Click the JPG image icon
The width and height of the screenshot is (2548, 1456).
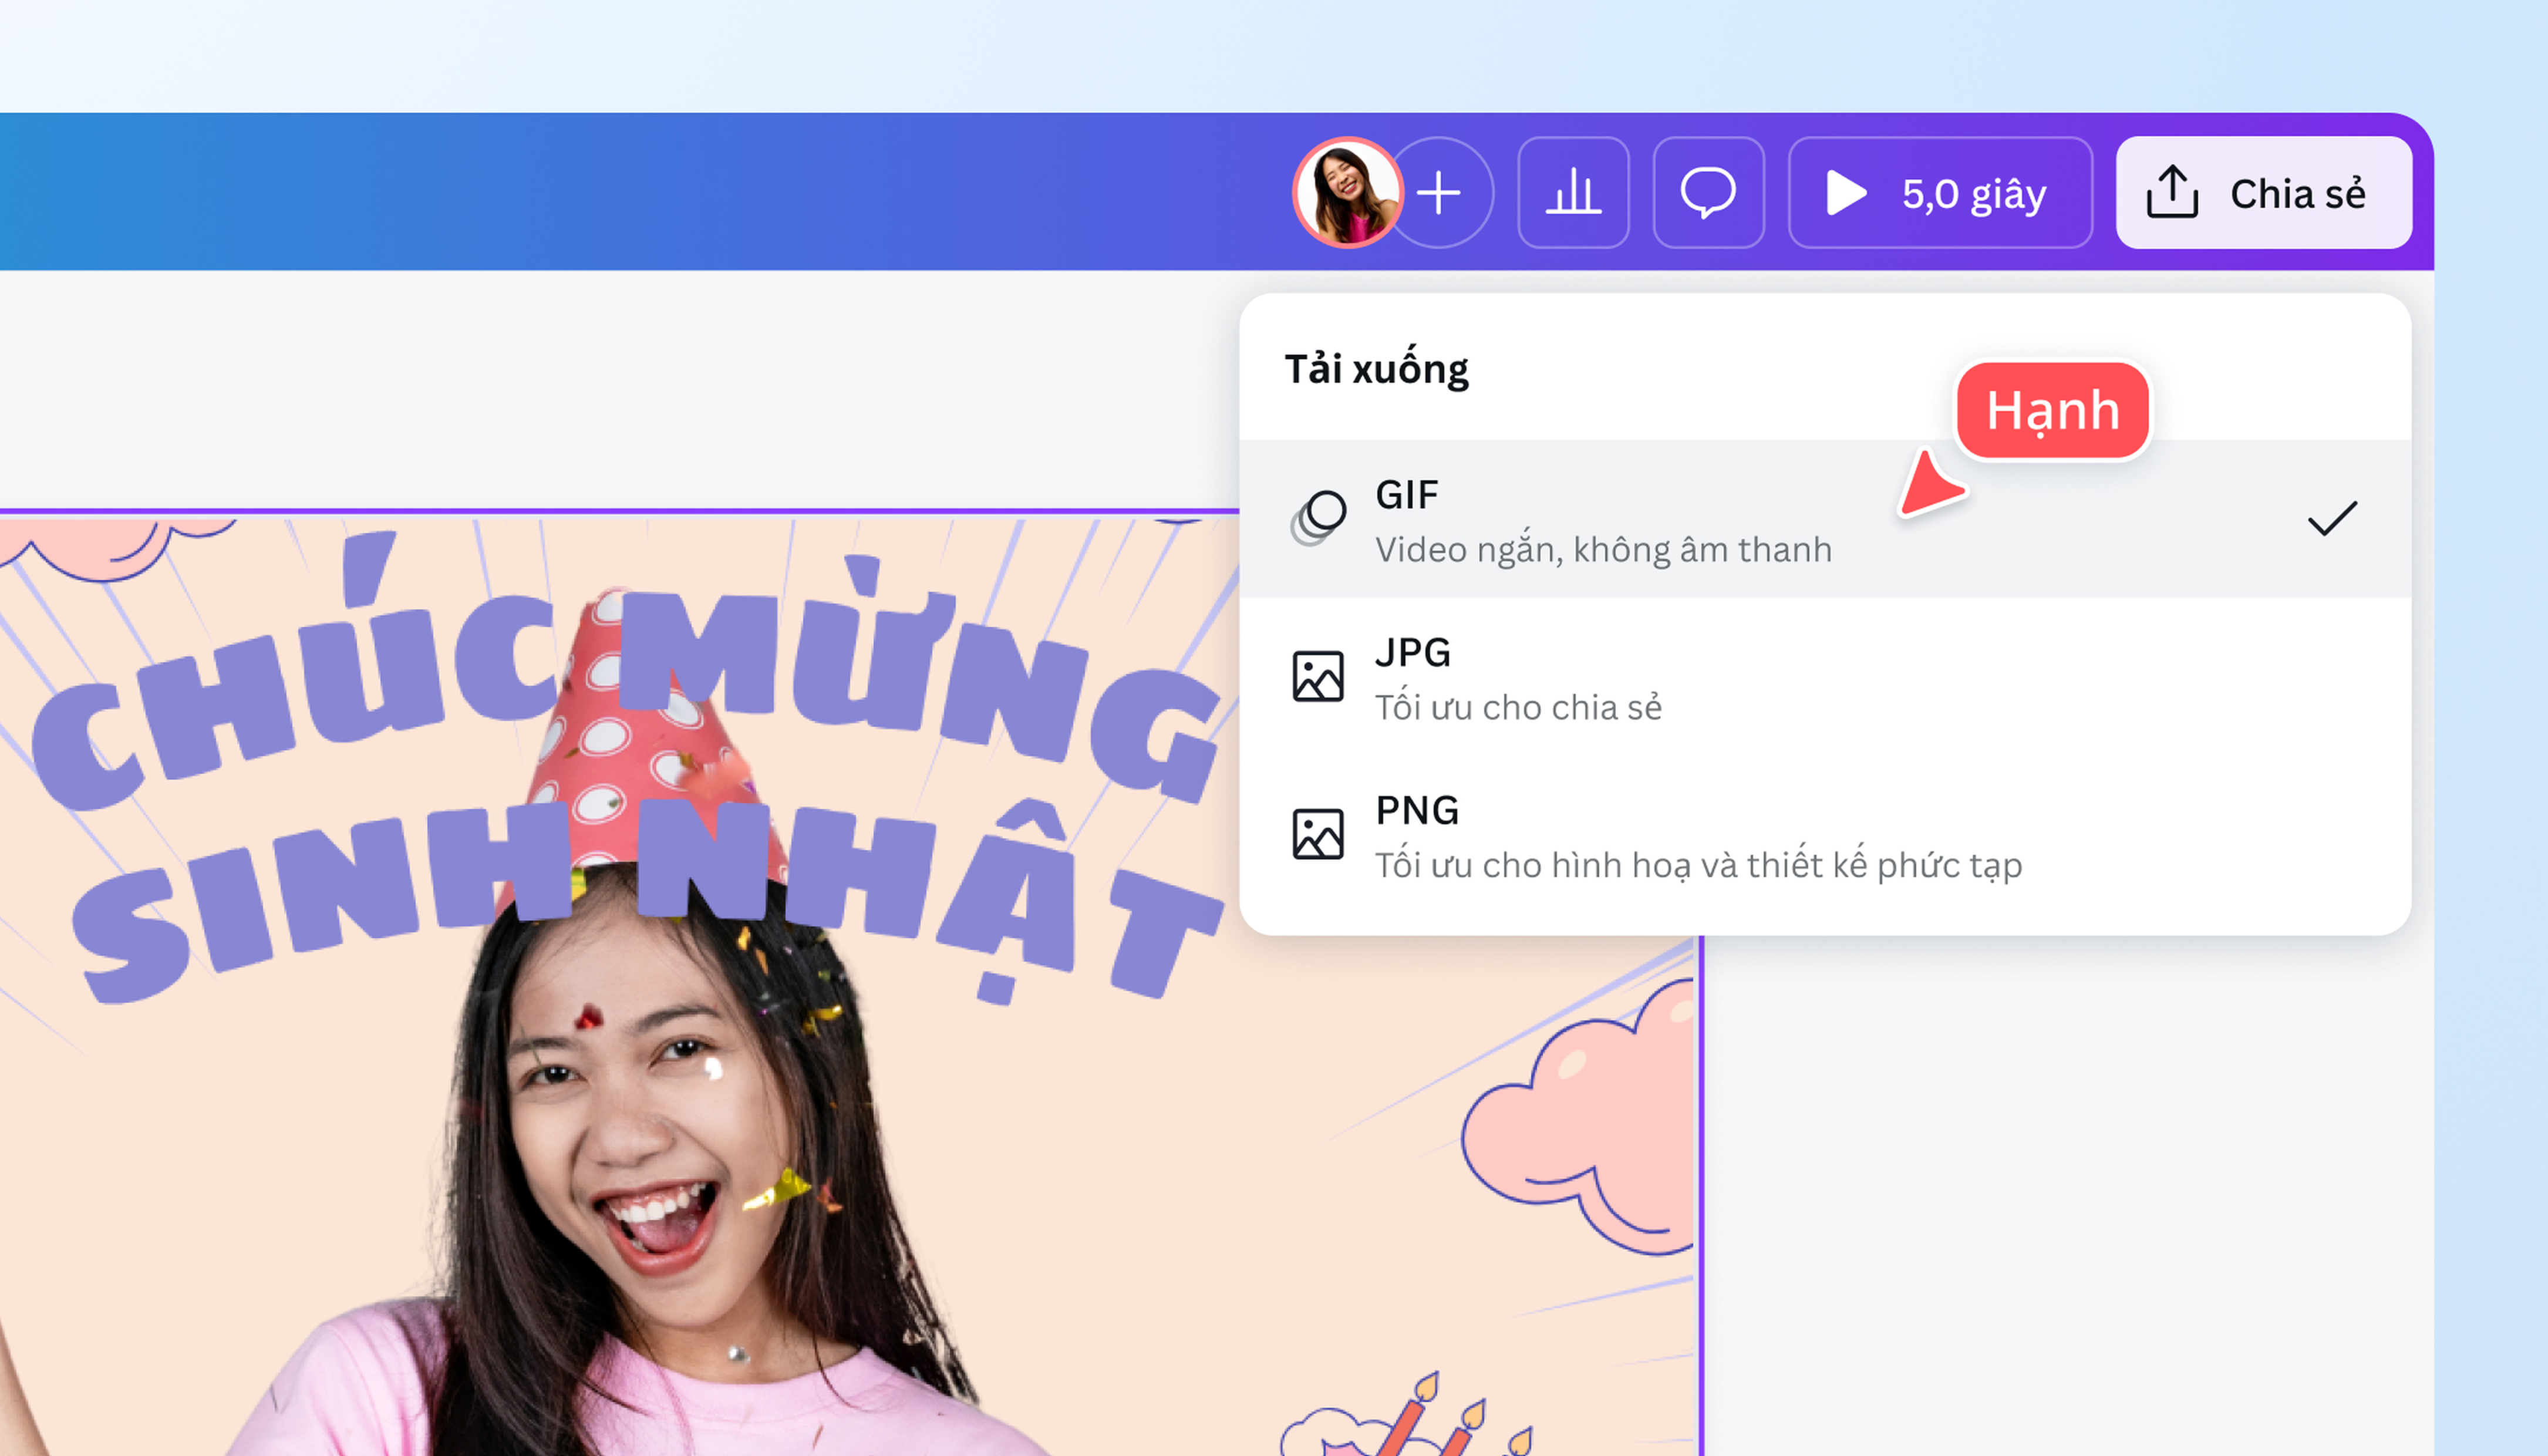(1318, 677)
